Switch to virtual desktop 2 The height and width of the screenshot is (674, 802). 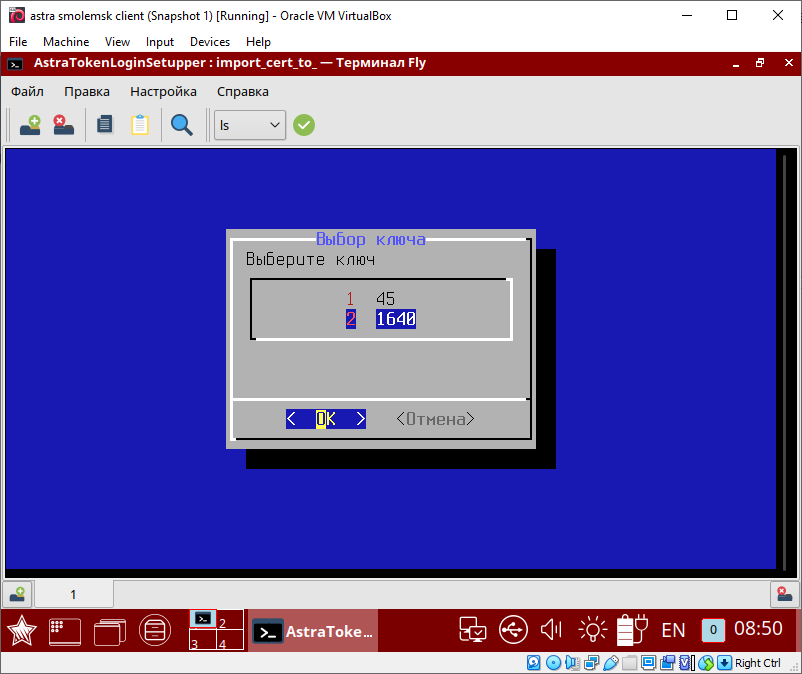click(230, 620)
